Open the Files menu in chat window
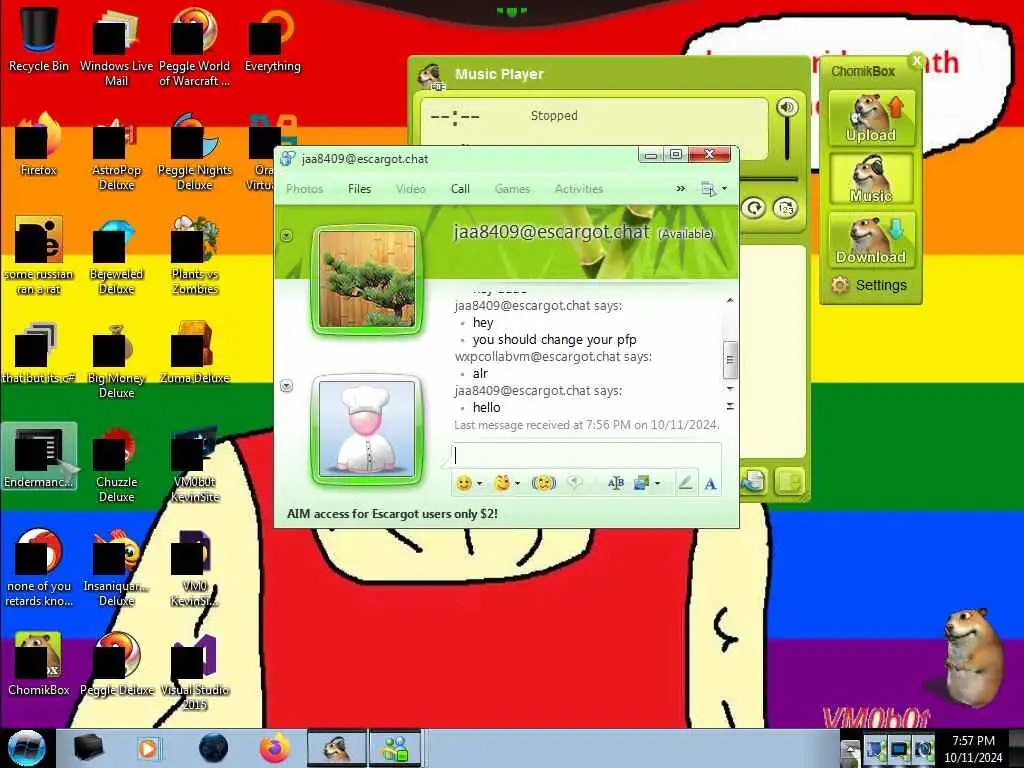 pos(359,189)
